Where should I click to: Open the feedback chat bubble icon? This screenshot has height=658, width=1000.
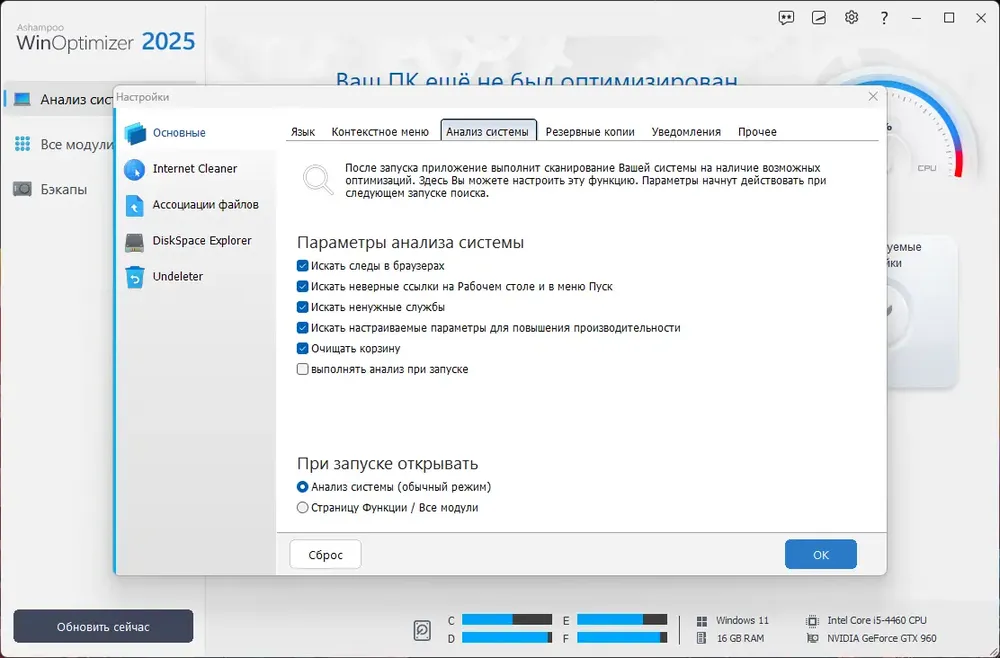[786, 18]
